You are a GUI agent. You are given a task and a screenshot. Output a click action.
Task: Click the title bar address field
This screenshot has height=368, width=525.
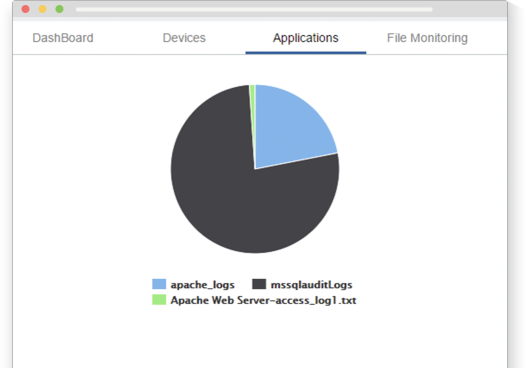click(x=254, y=9)
